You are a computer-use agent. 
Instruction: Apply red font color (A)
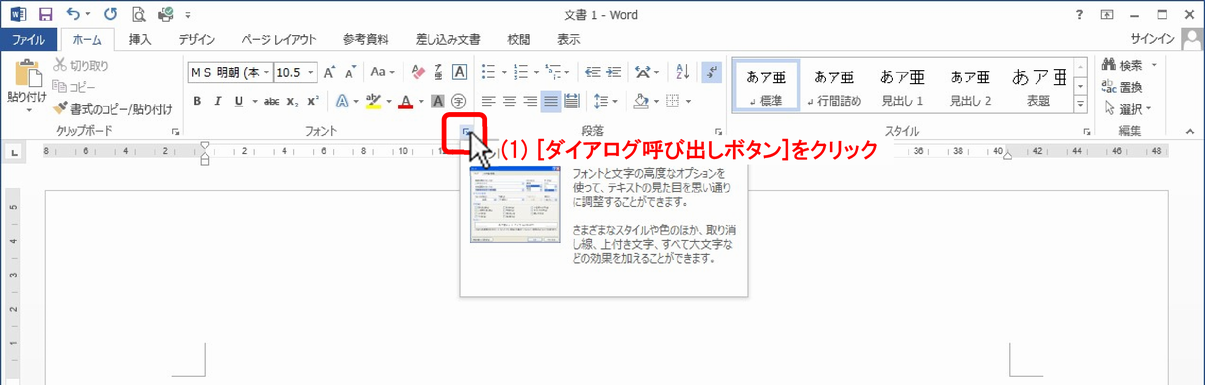(405, 101)
